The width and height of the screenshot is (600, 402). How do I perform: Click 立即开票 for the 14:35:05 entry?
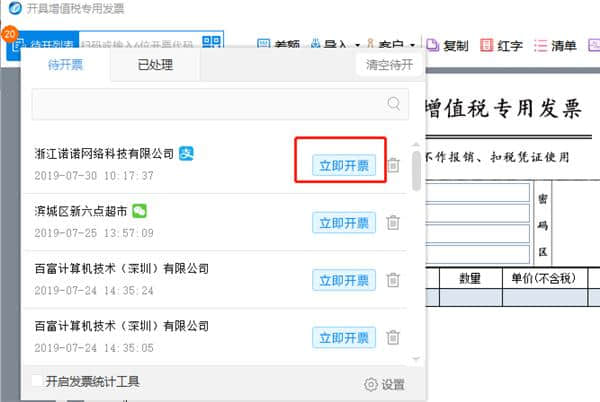tap(344, 338)
